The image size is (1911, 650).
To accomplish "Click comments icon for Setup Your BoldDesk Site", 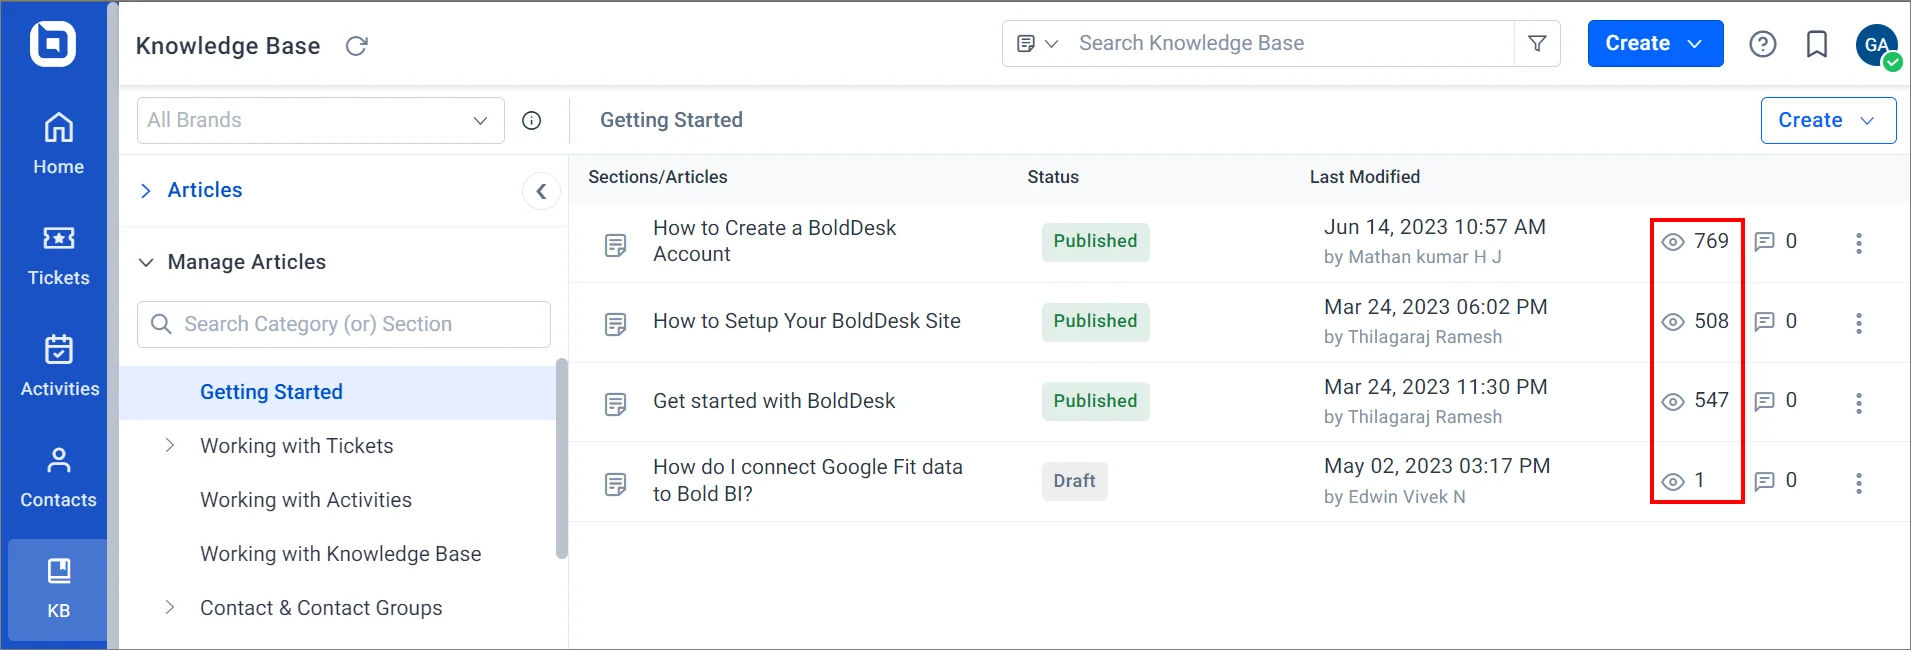I will pyautogui.click(x=1765, y=322).
